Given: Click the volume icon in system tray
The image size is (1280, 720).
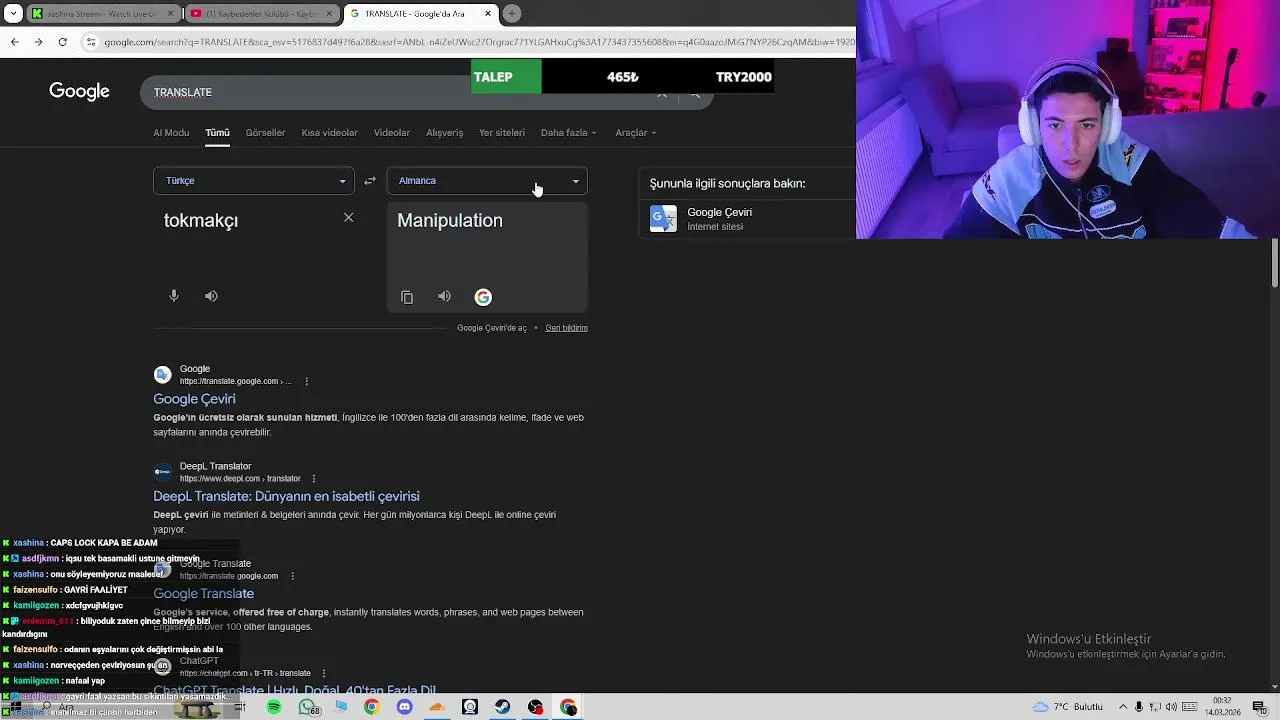Looking at the screenshot, I should pos(1172,707).
